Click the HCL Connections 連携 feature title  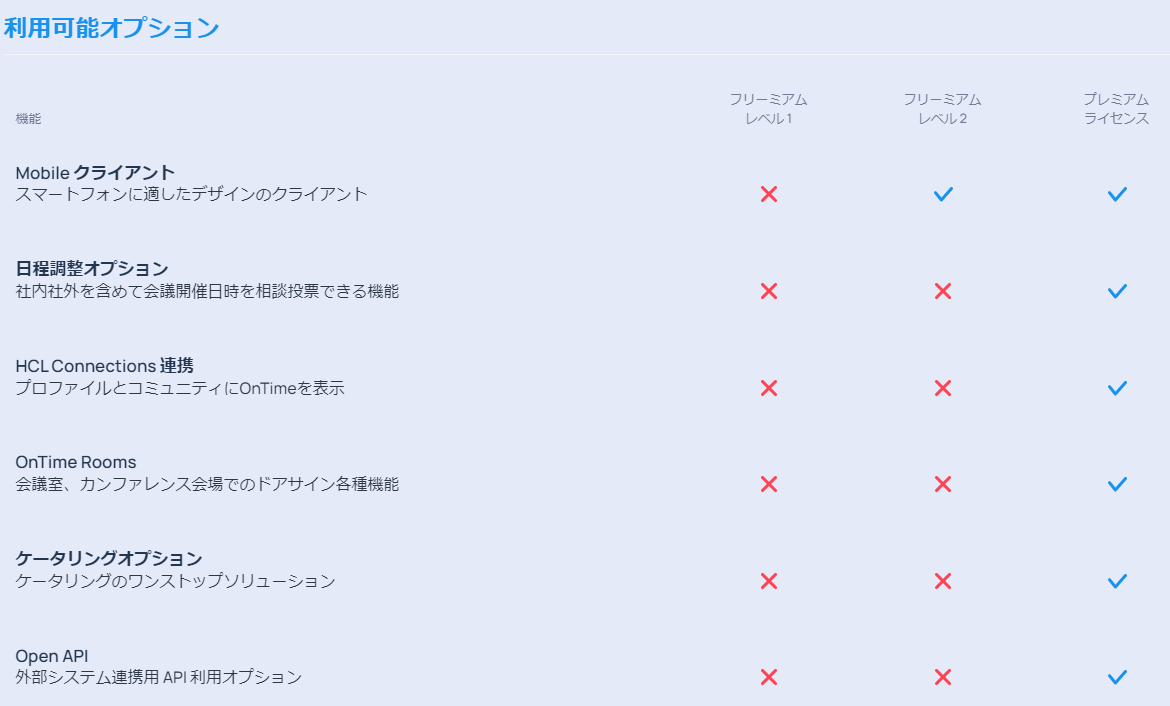click(x=104, y=366)
